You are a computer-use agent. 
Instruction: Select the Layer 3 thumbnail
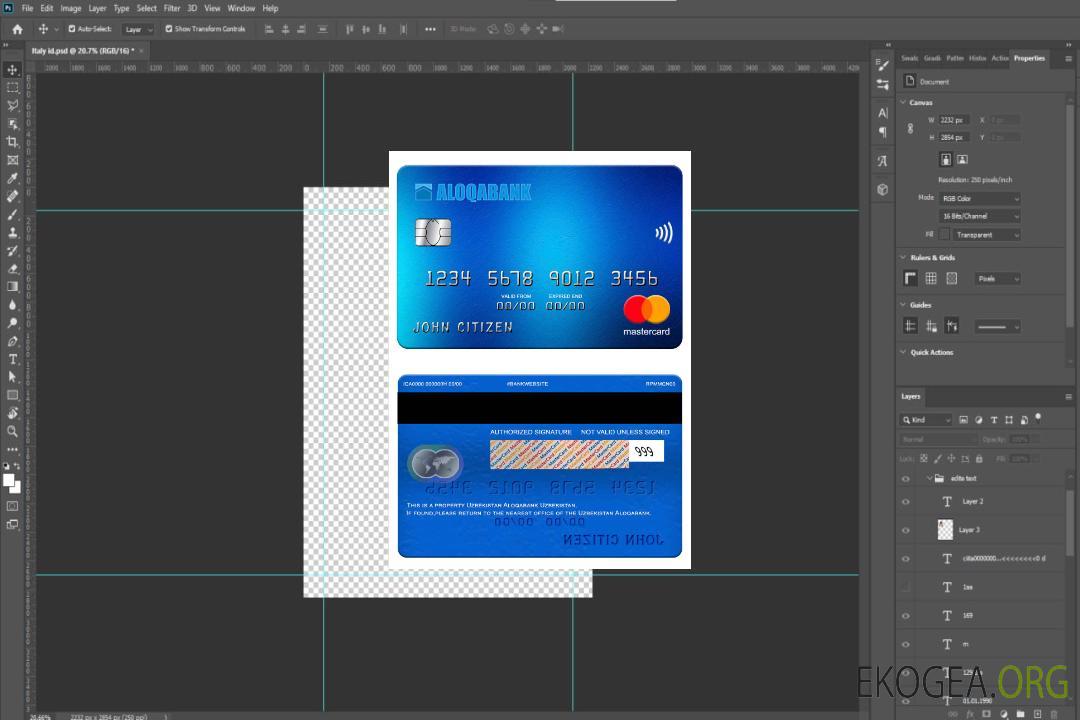coord(946,530)
